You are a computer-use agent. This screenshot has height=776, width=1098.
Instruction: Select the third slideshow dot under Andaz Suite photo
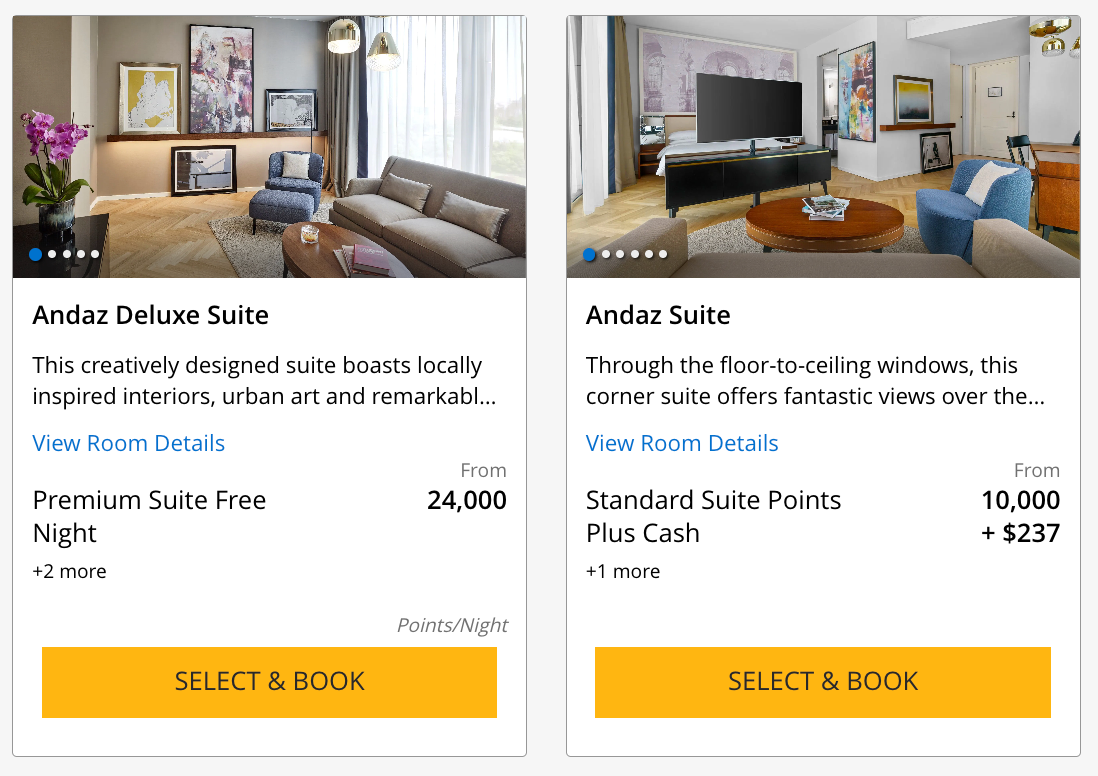[x=620, y=254]
